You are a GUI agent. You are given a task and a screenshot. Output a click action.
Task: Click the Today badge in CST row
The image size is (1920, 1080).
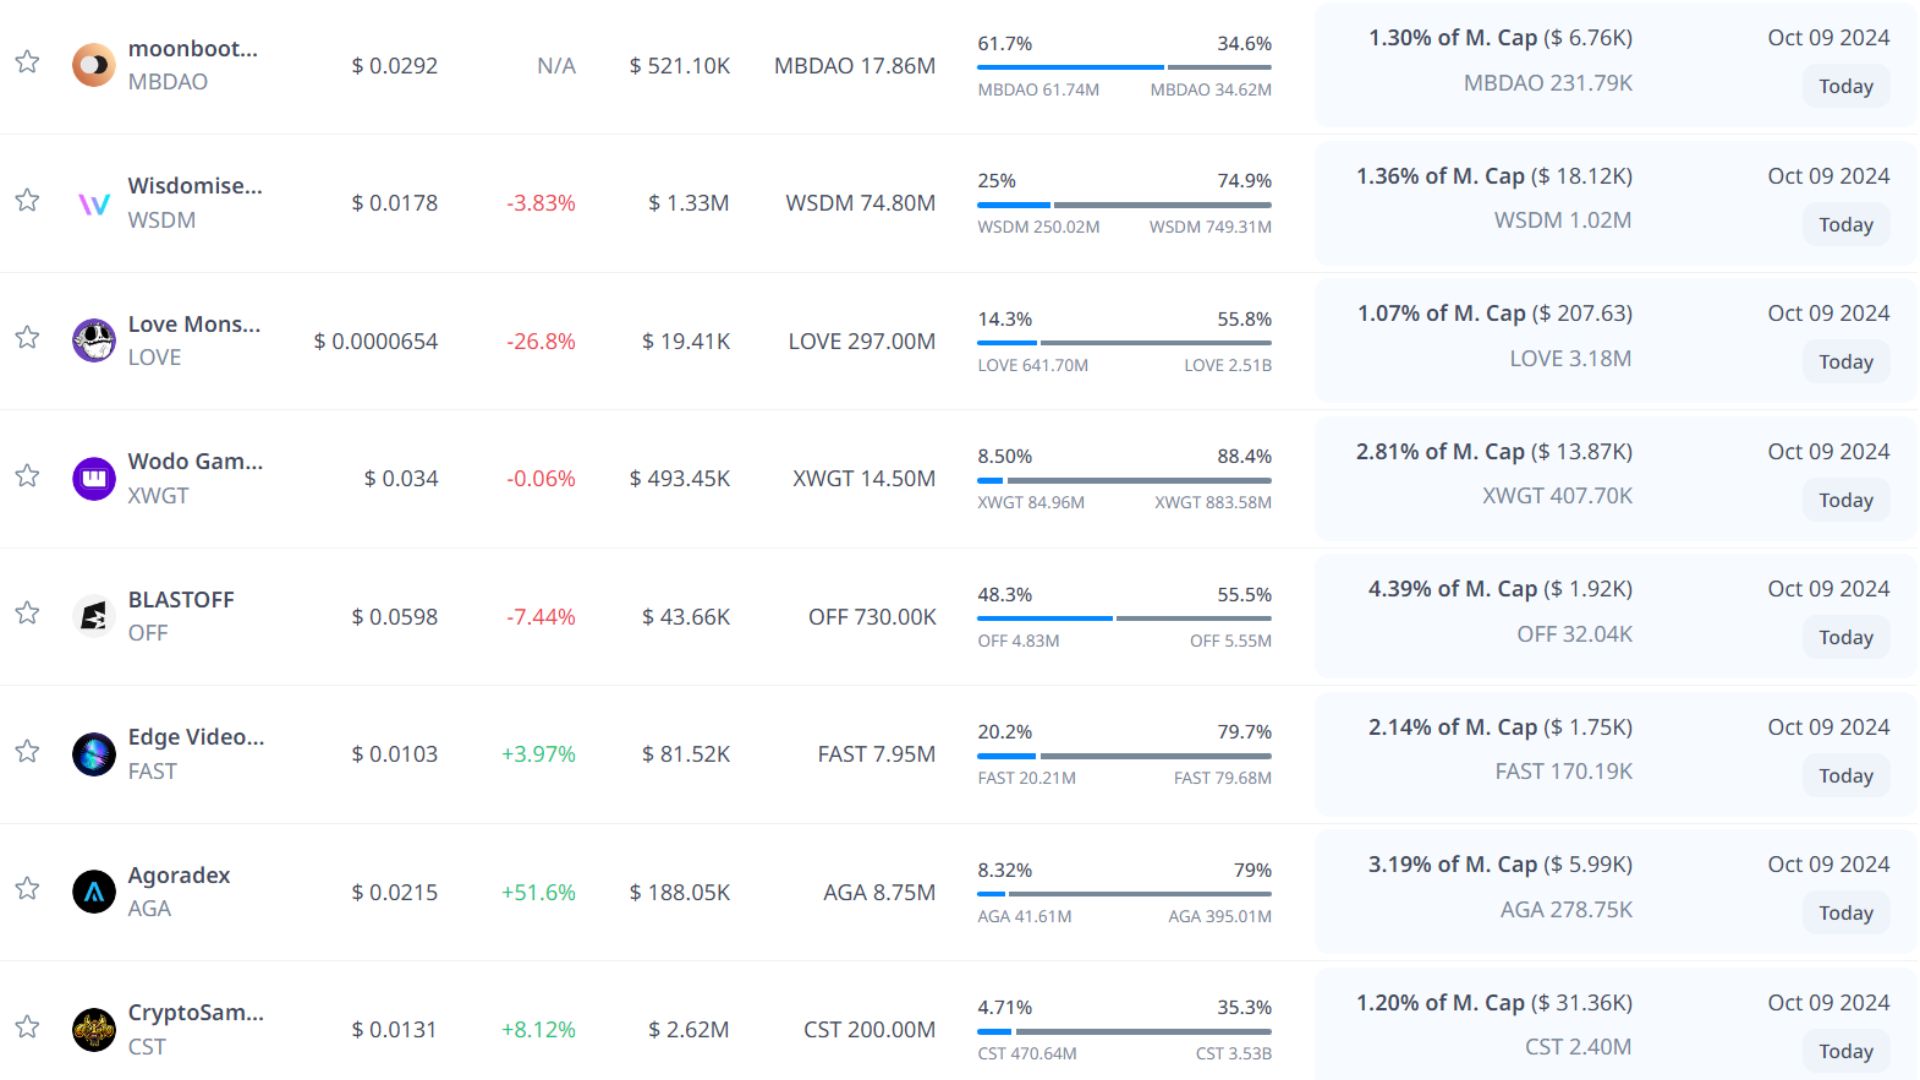1845,1051
